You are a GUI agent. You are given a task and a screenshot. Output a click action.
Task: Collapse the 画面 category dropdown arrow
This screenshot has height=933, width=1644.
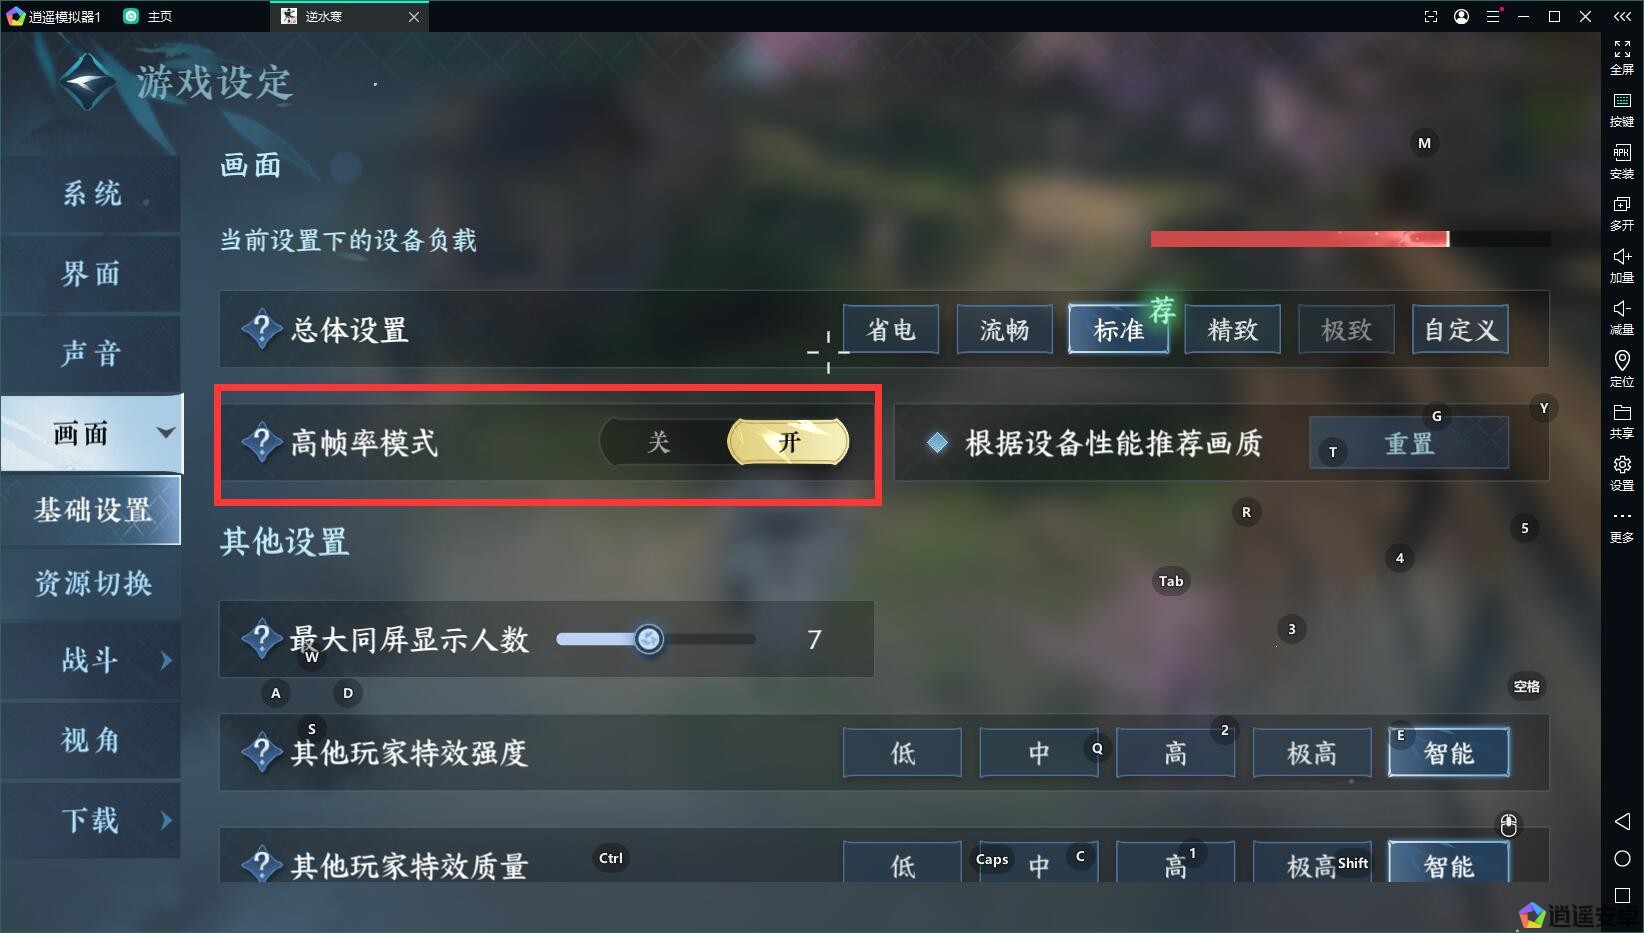pos(166,433)
